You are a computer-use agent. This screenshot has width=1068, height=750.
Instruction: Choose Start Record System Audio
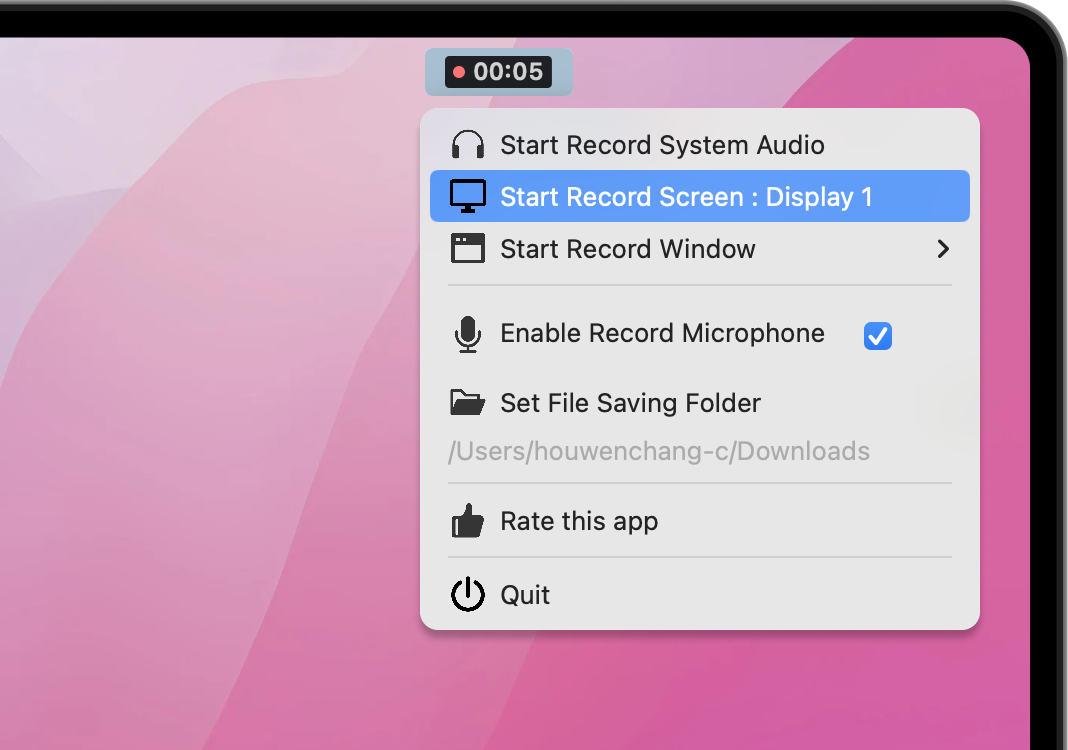click(x=660, y=143)
